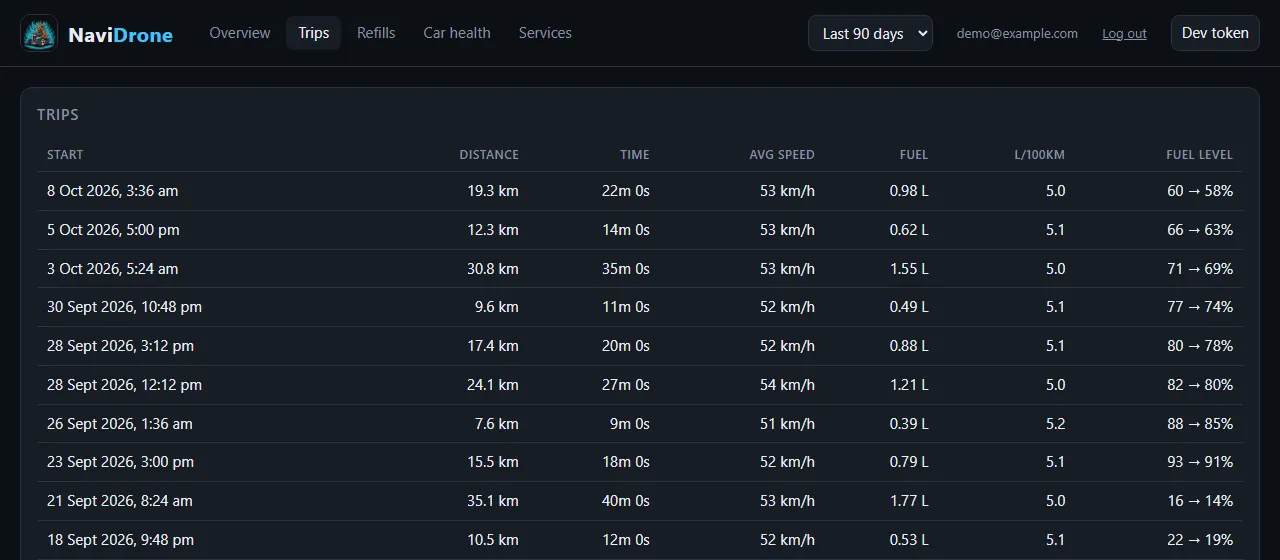
Task: Click the 54 km/h average speed value
Action: [x=787, y=385]
